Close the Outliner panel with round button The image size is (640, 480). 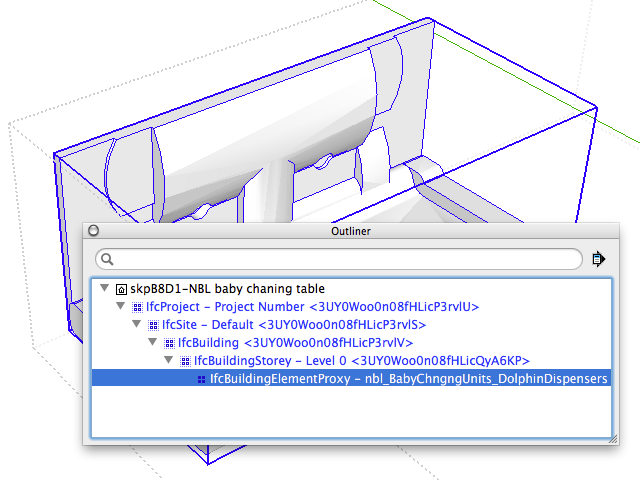point(93,231)
